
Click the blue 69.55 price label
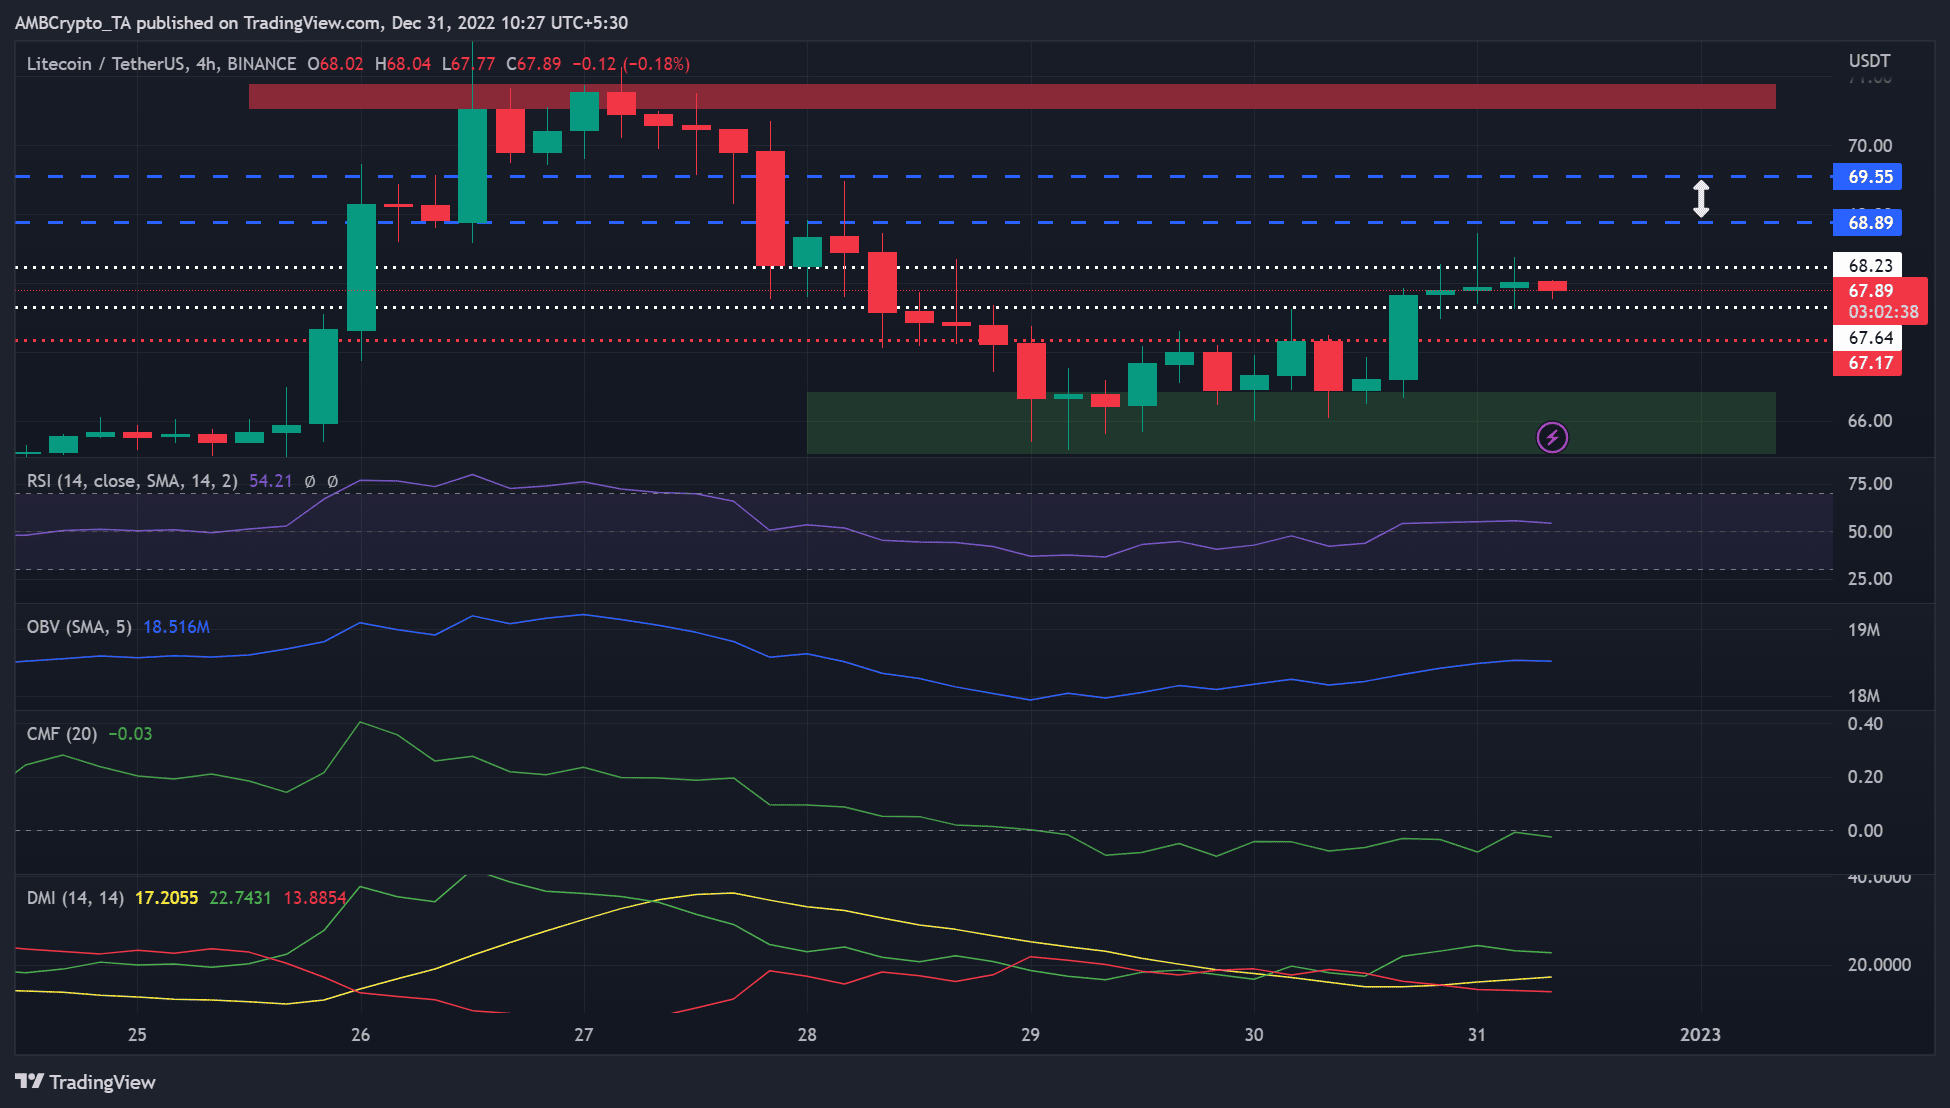tap(1867, 177)
